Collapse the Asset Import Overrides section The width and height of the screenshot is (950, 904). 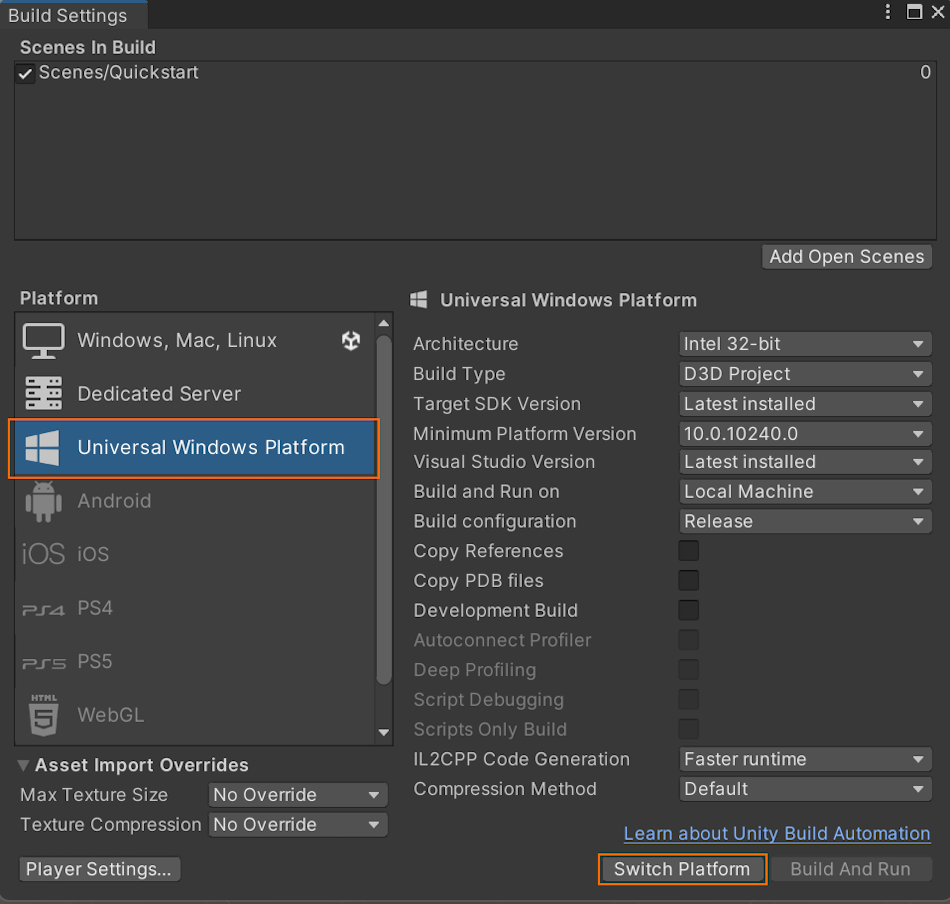23,765
